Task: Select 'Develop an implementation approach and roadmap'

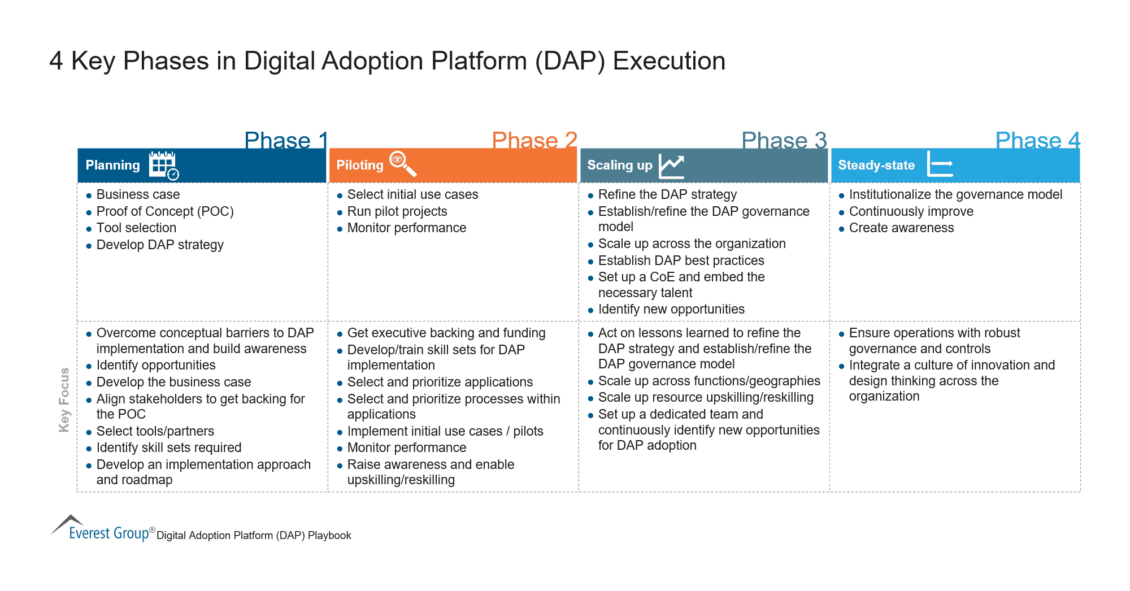Action: click(203, 472)
